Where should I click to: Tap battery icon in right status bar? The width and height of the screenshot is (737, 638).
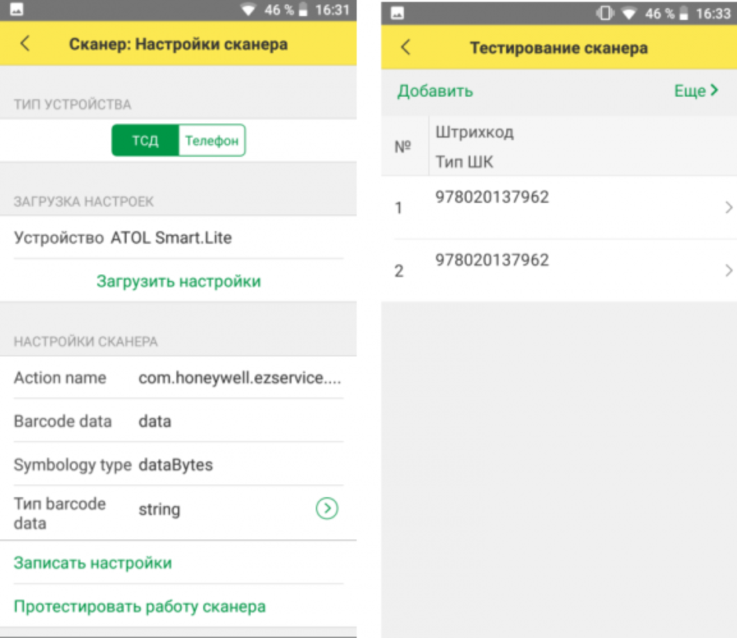(x=684, y=13)
